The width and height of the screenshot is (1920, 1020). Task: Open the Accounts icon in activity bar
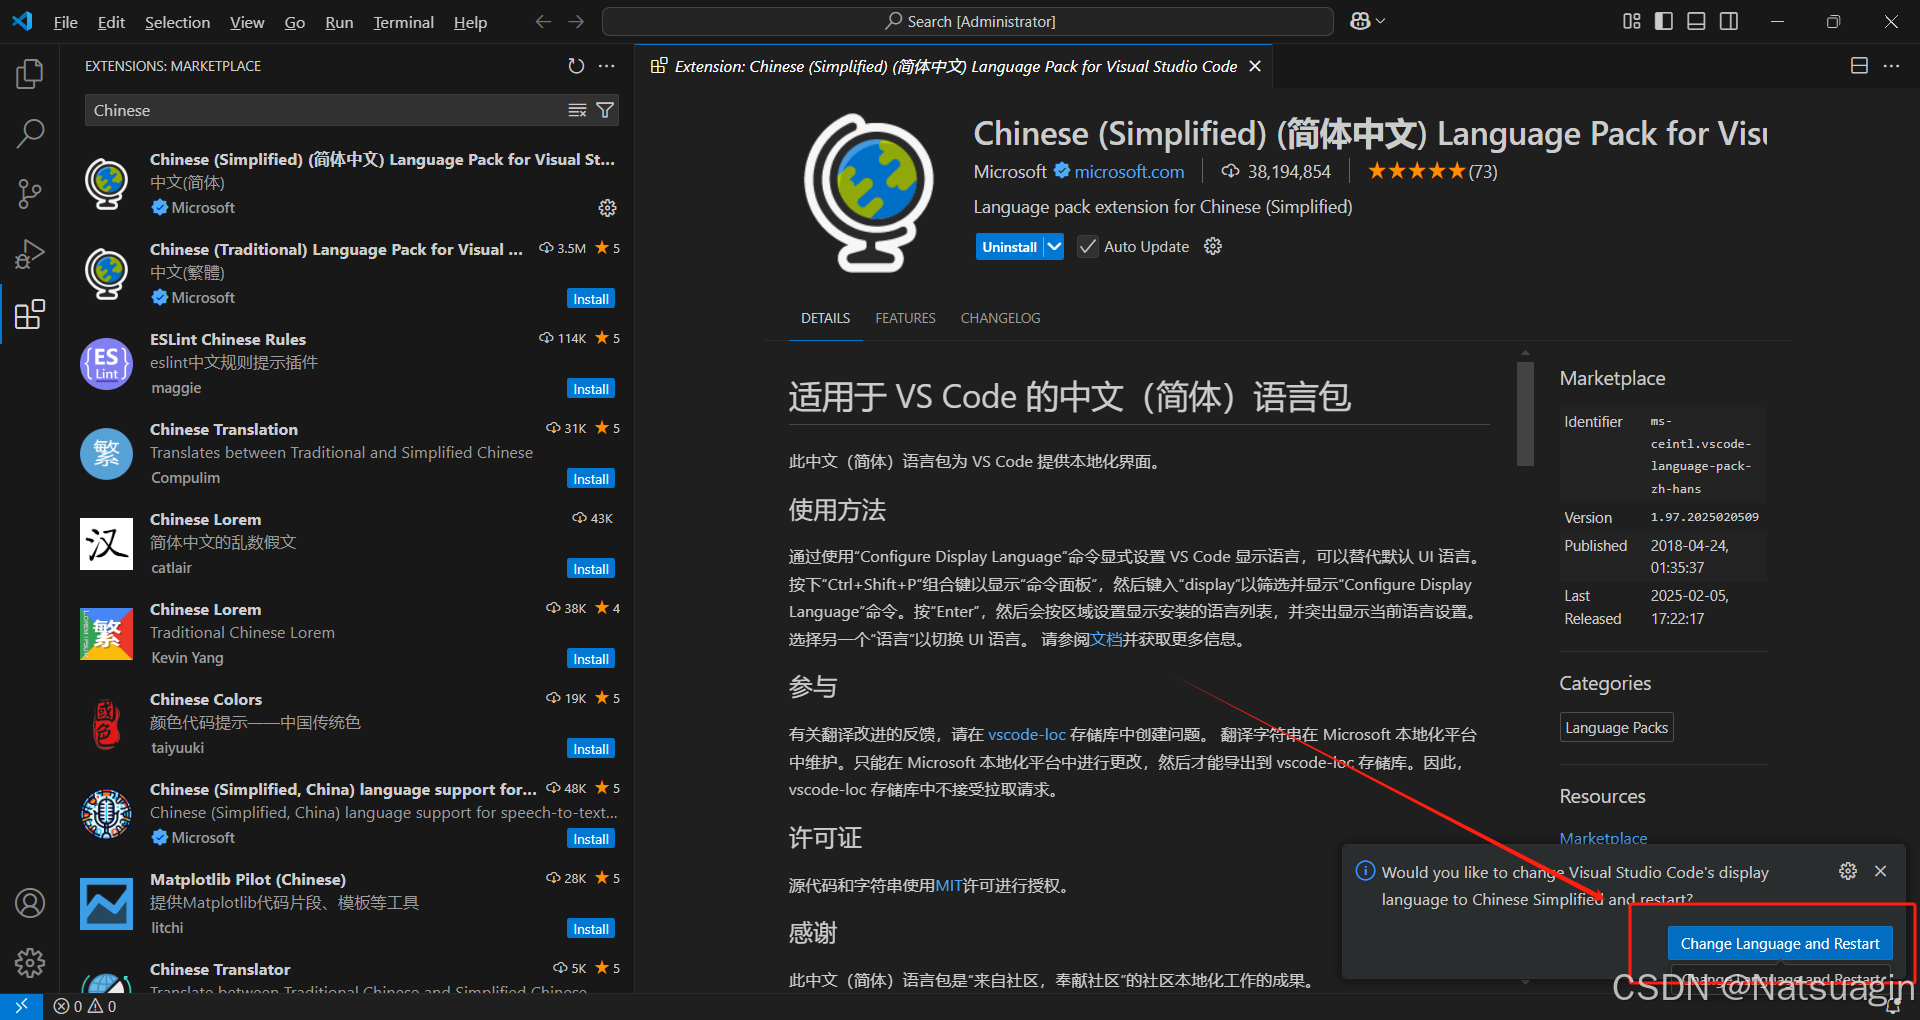(30, 903)
